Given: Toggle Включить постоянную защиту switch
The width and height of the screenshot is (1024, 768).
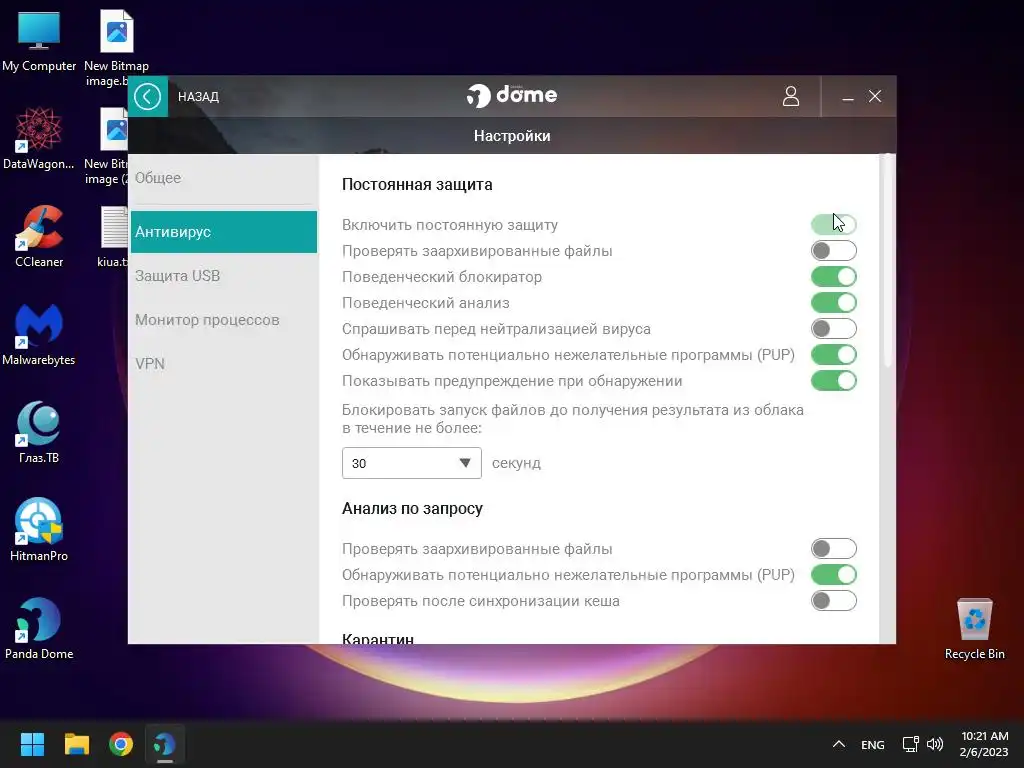Looking at the screenshot, I should click(833, 225).
